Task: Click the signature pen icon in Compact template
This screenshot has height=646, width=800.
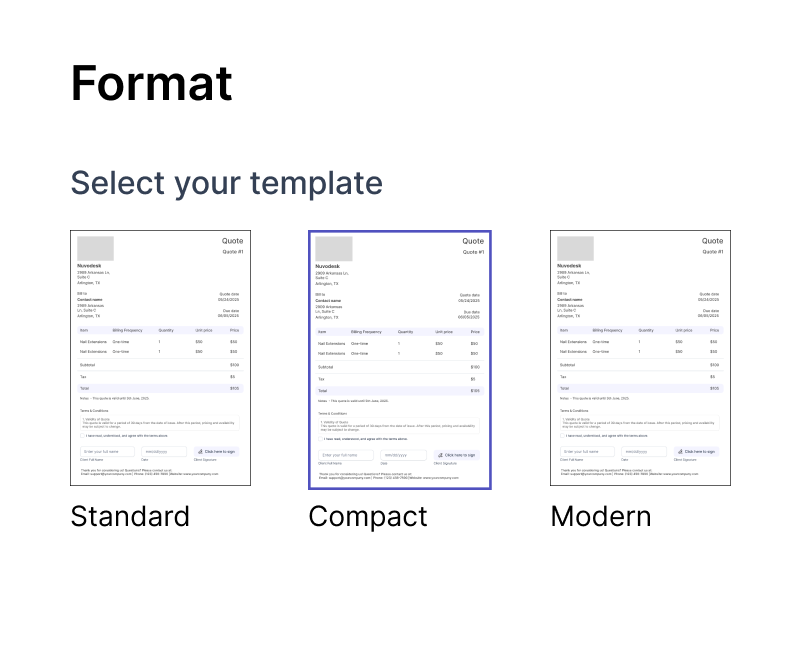Action: click(440, 455)
